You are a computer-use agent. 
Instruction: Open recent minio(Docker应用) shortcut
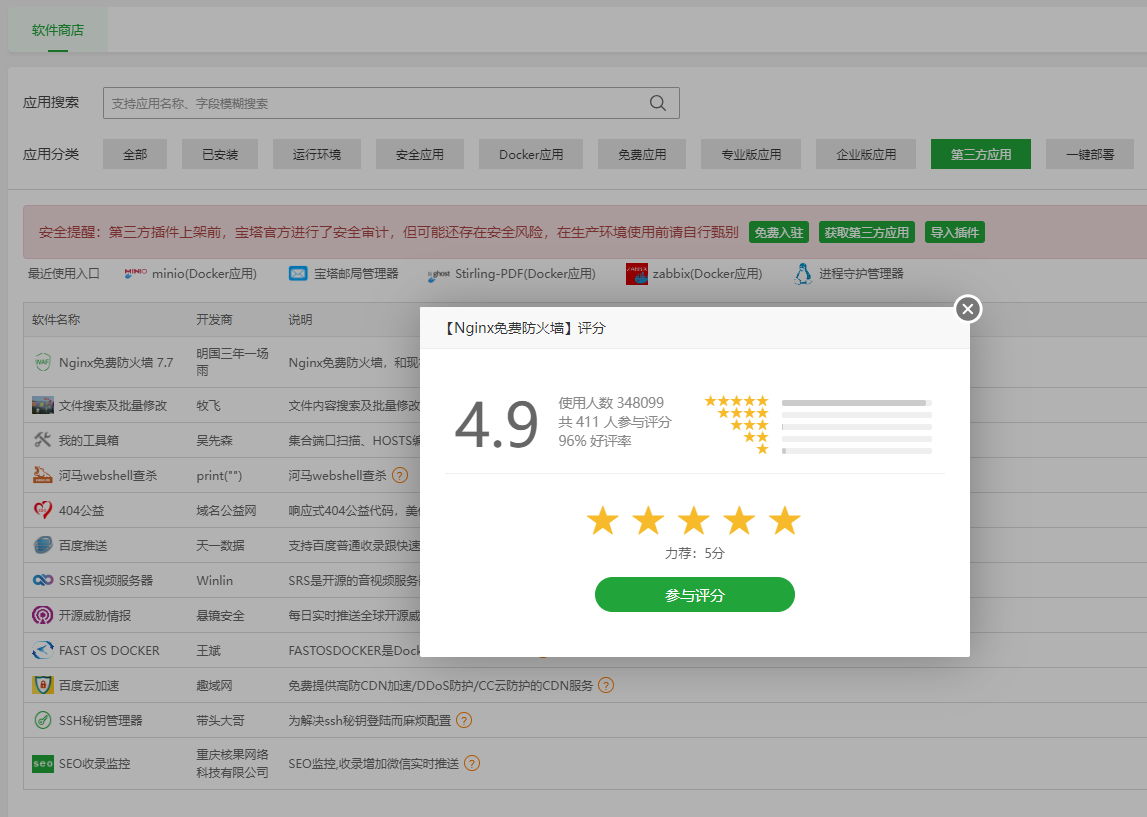[190, 274]
